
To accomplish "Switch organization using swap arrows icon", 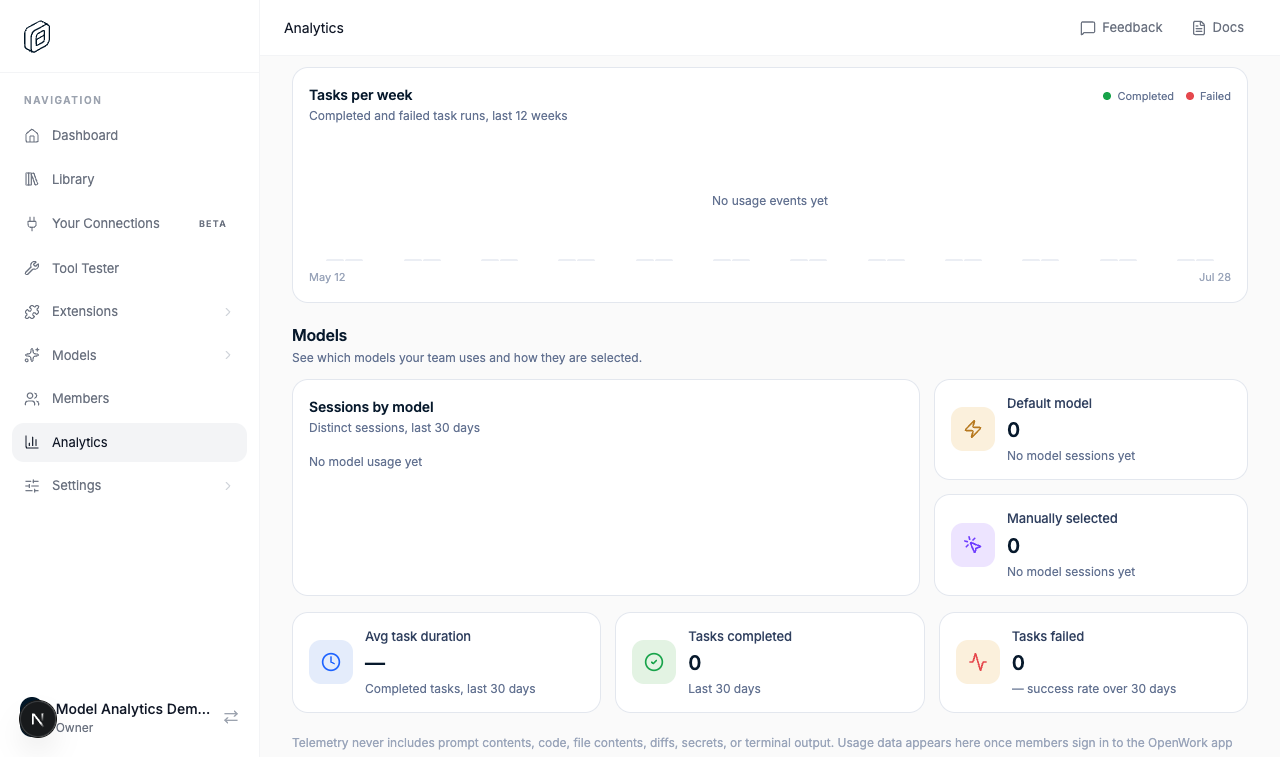I will [231, 717].
